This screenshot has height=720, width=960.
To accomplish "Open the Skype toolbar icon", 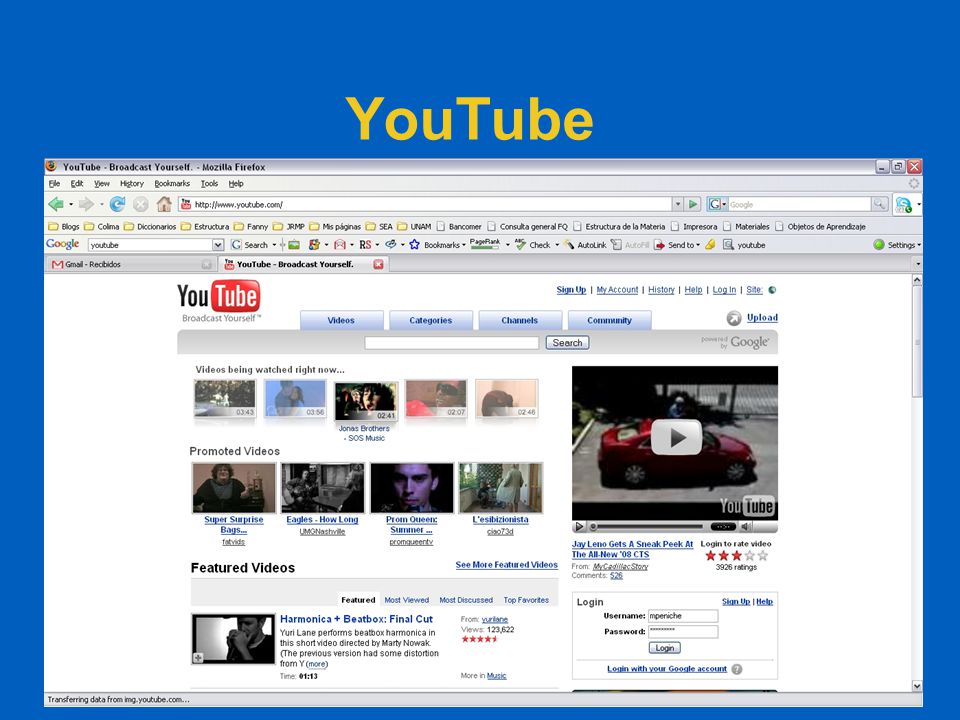I will (904, 204).
